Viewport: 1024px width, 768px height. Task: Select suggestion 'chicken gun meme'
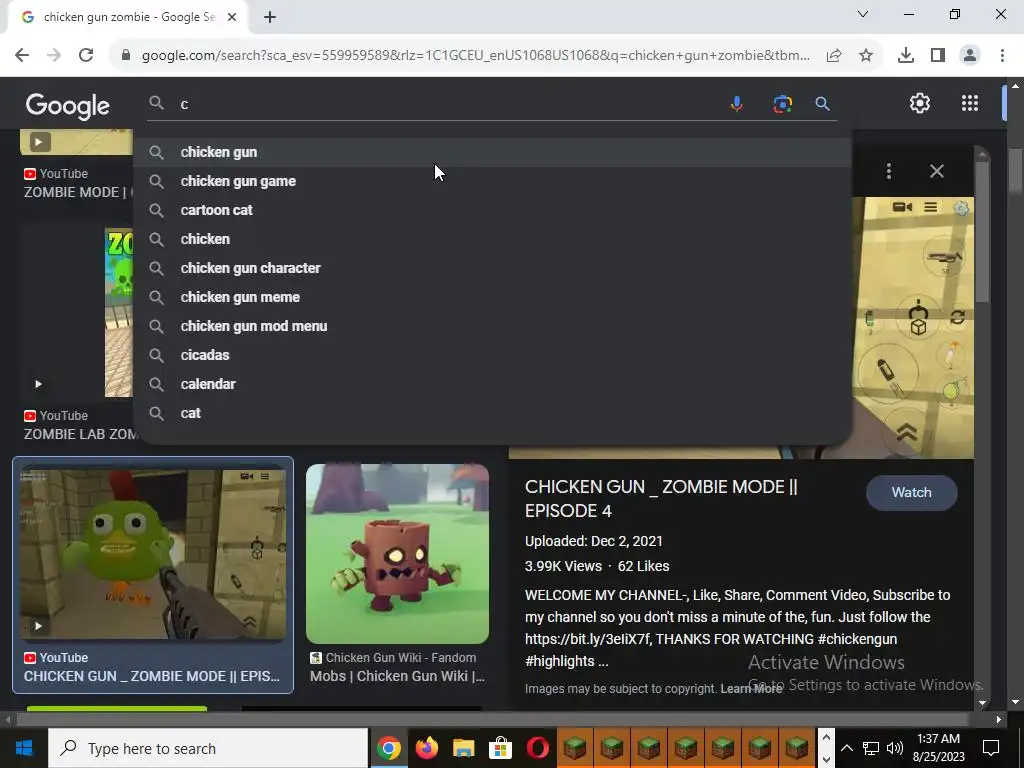(x=492, y=297)
